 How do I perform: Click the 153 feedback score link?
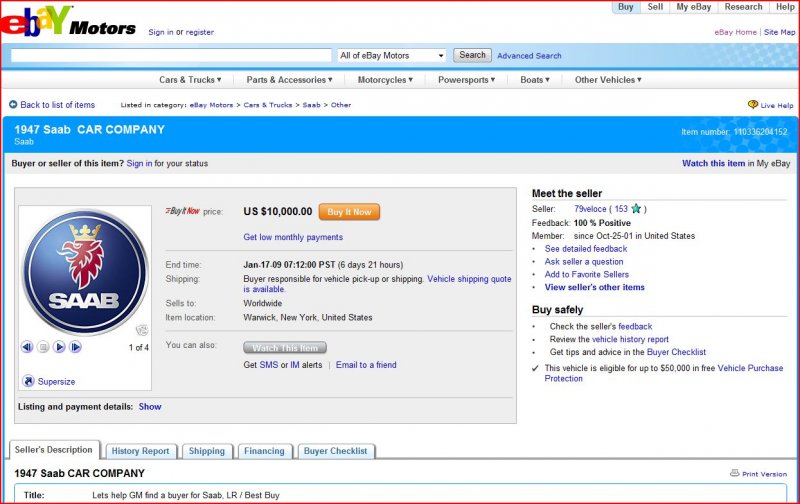[x=621, y=209]
